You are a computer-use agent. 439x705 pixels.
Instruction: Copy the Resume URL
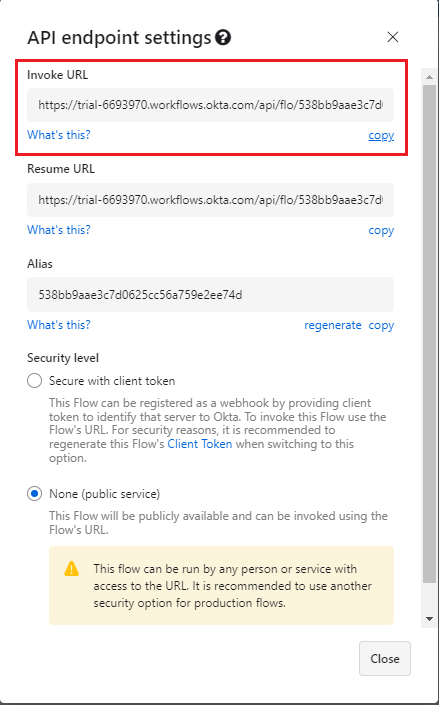[x=381, y=230]
